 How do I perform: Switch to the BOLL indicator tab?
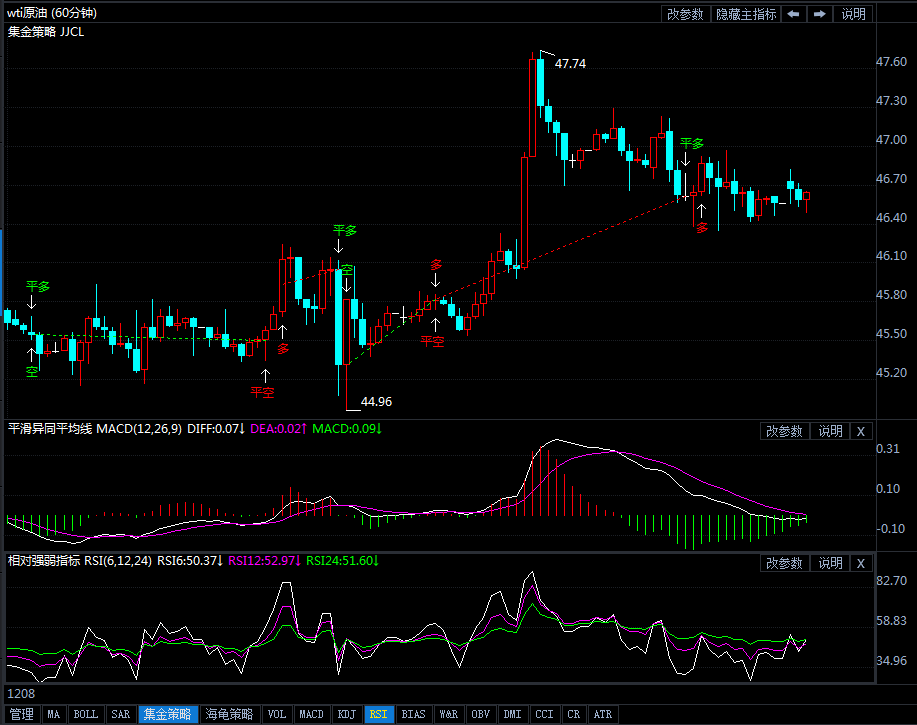pos(86,715)
